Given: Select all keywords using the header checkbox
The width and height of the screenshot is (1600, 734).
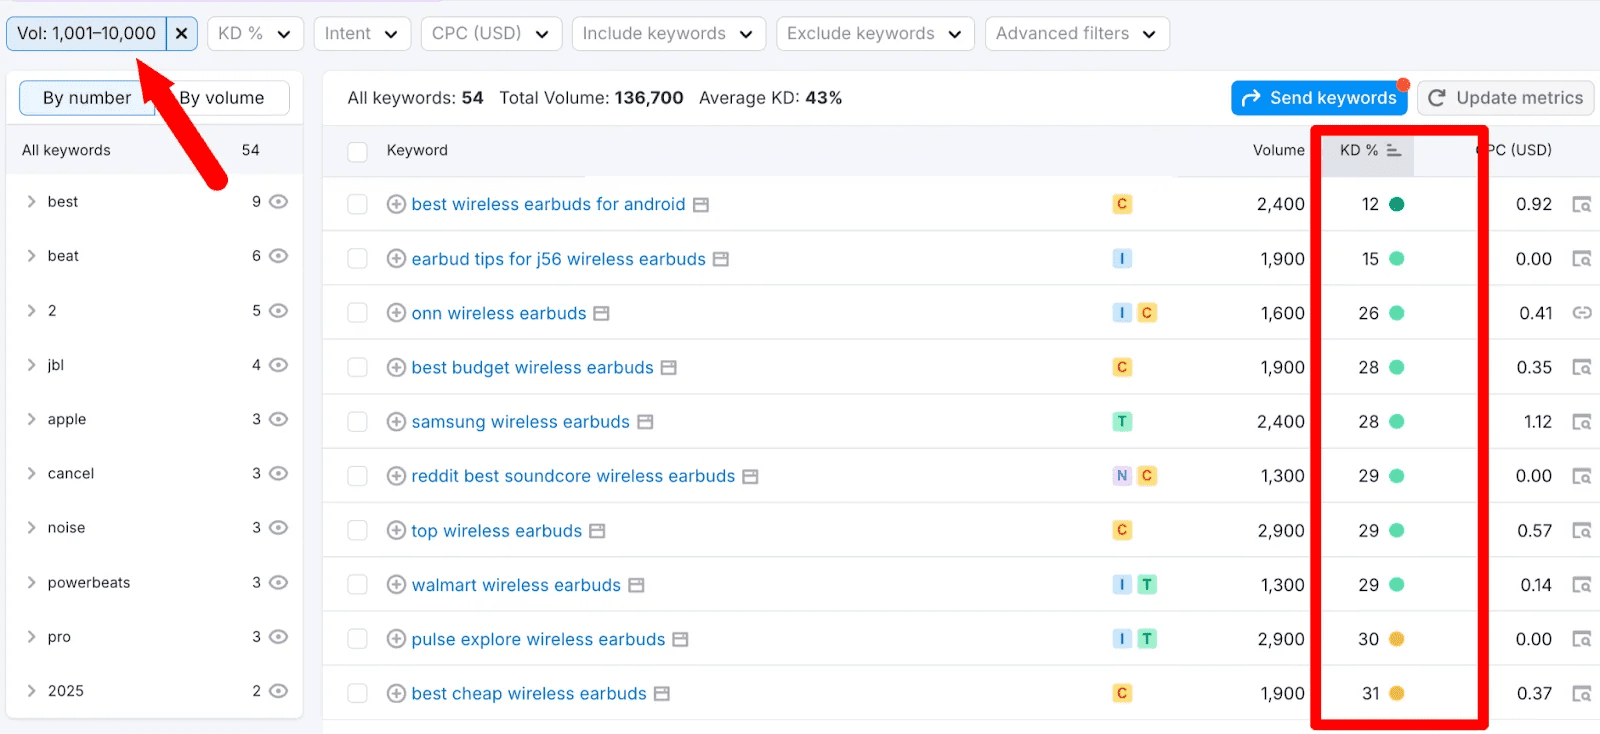Looking at the screenshot, I should click(x=357, y=151).
